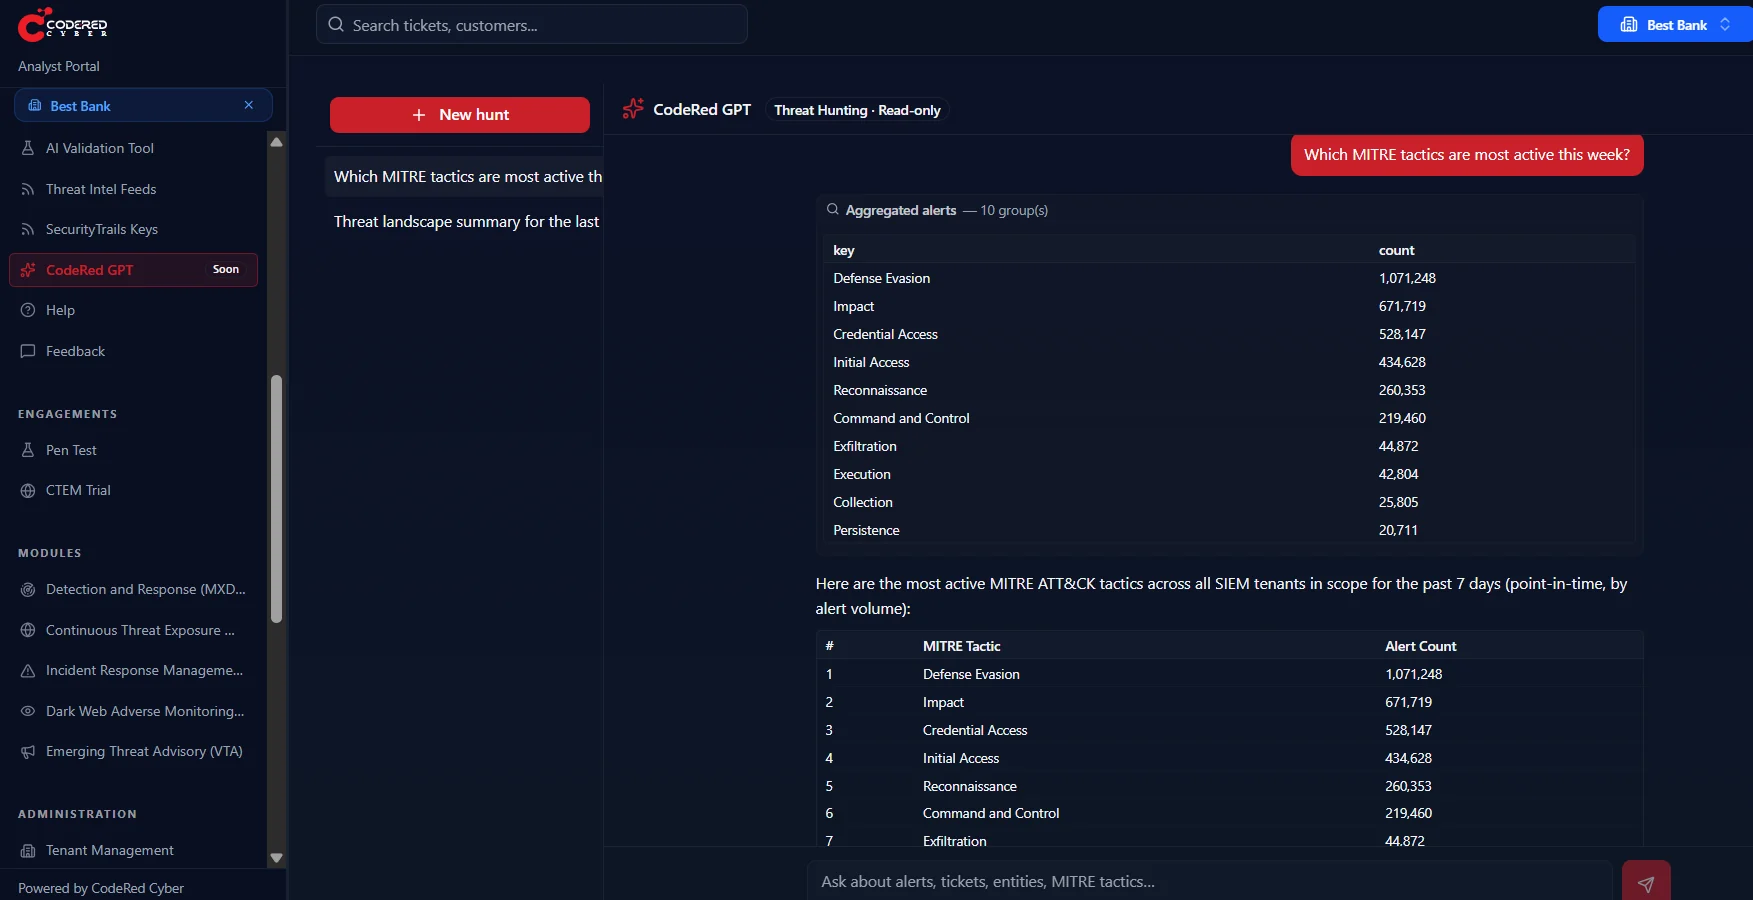
Task: Click the Defense Evasion row in Aggregated alerts
Action: (x=1229, y=278)
